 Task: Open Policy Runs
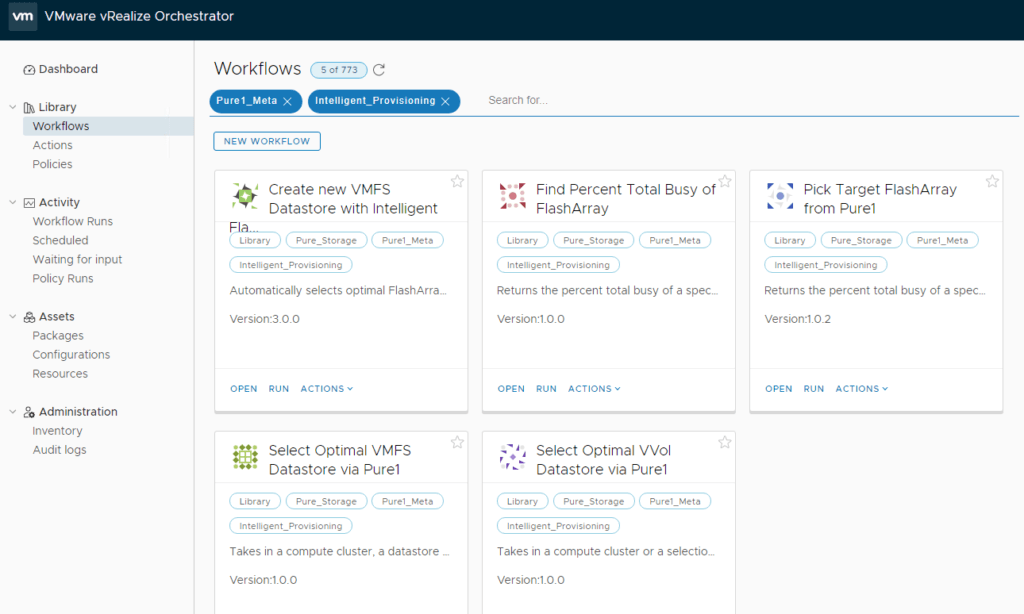pyautogui.click(x=63, y=278)
